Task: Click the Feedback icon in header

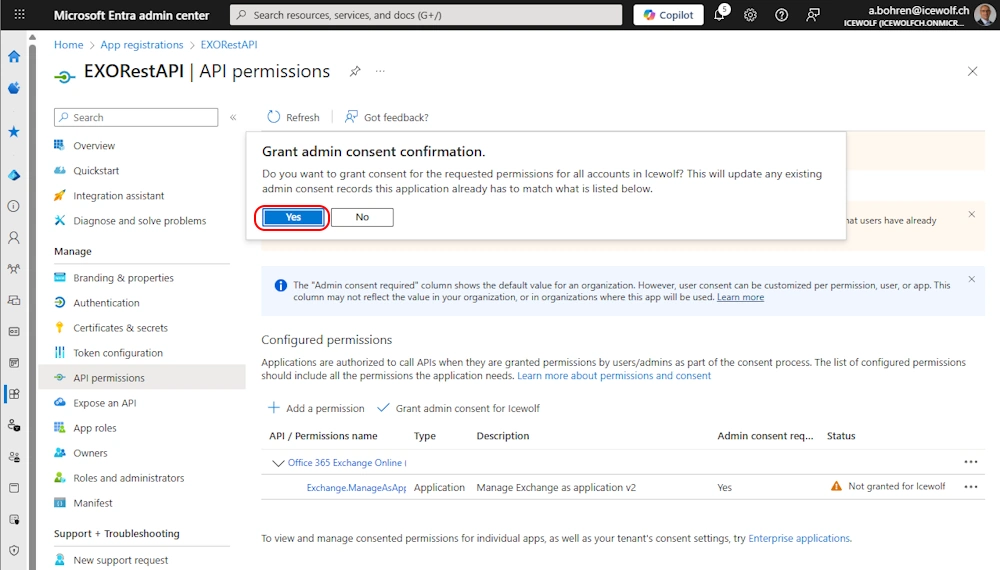Action: click(813, 15)
